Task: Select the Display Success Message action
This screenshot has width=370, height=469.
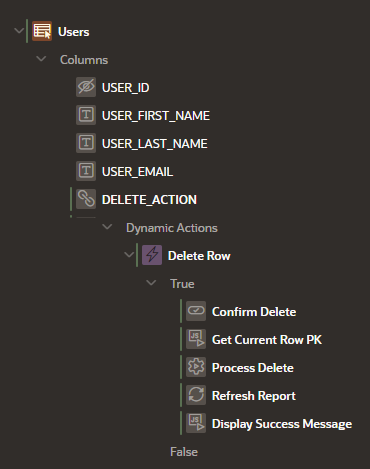Action: coord(282,424)
